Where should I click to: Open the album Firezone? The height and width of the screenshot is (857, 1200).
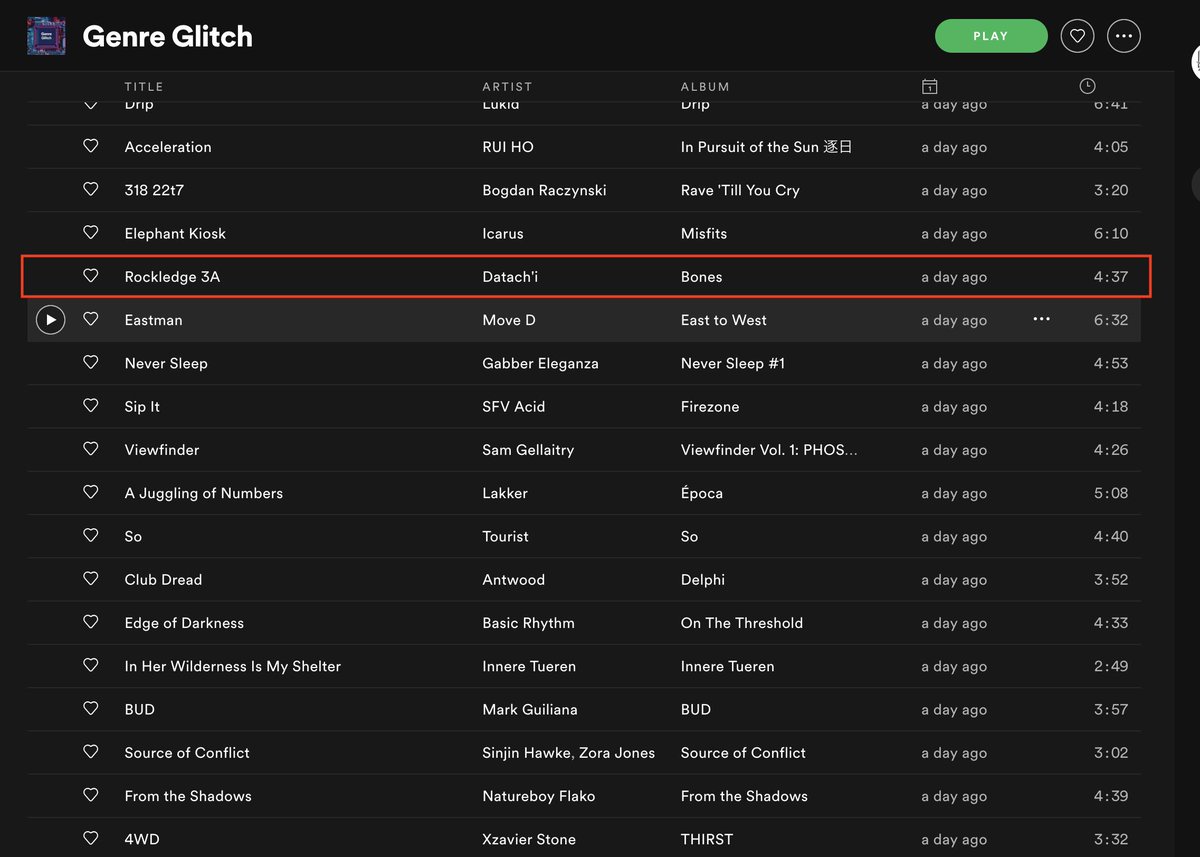(710, 407)
